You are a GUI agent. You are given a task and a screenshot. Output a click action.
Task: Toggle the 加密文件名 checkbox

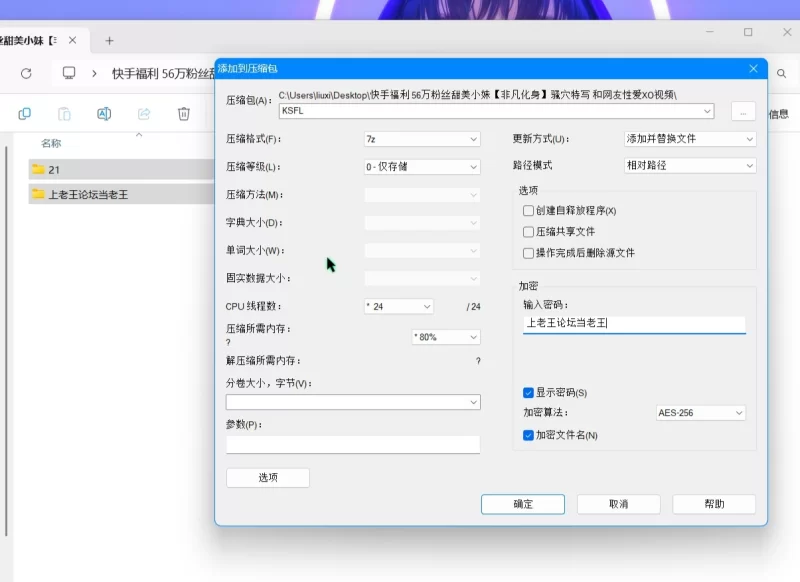click(x=528, y=435)
